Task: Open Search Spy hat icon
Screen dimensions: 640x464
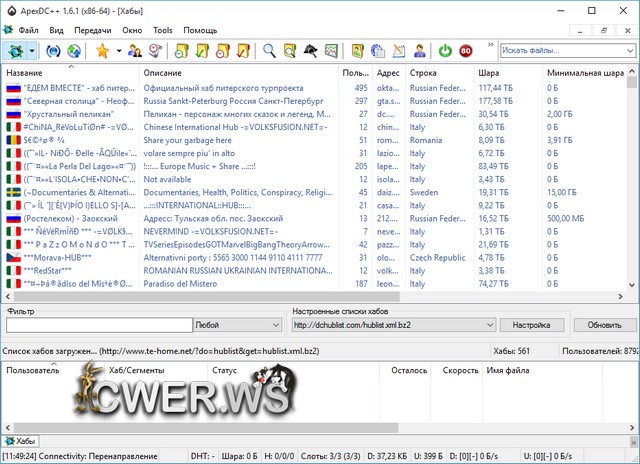Action: pyautogui.click(x=311, y=51)
